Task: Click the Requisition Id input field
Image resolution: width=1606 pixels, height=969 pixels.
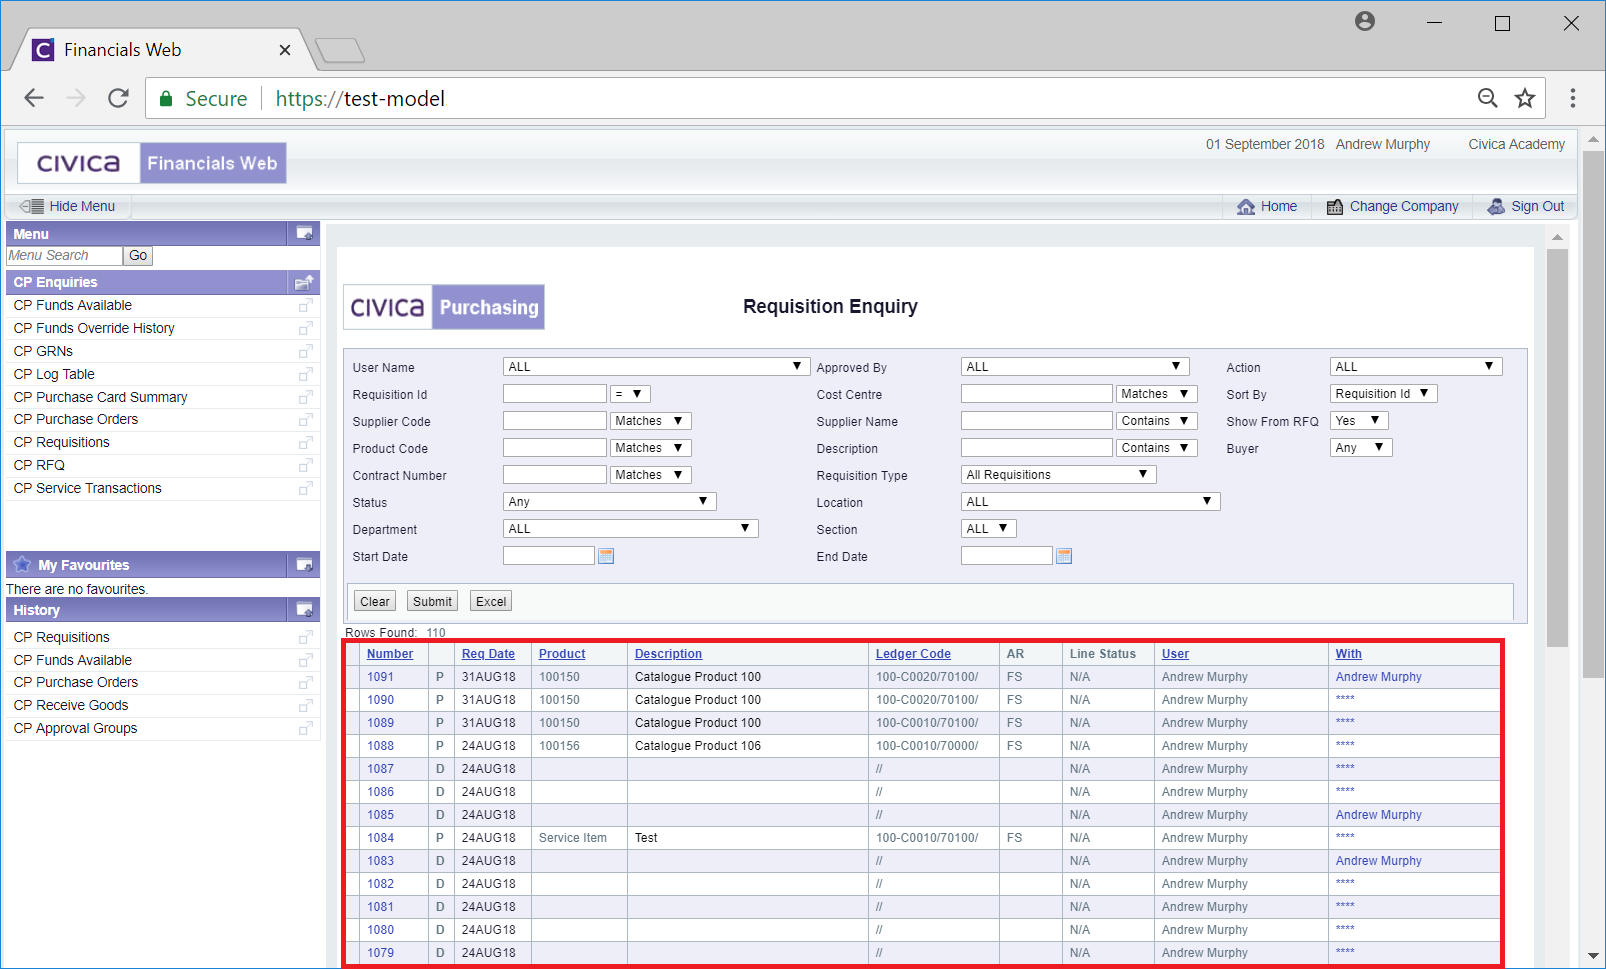Action: click(x=555, y=394)
